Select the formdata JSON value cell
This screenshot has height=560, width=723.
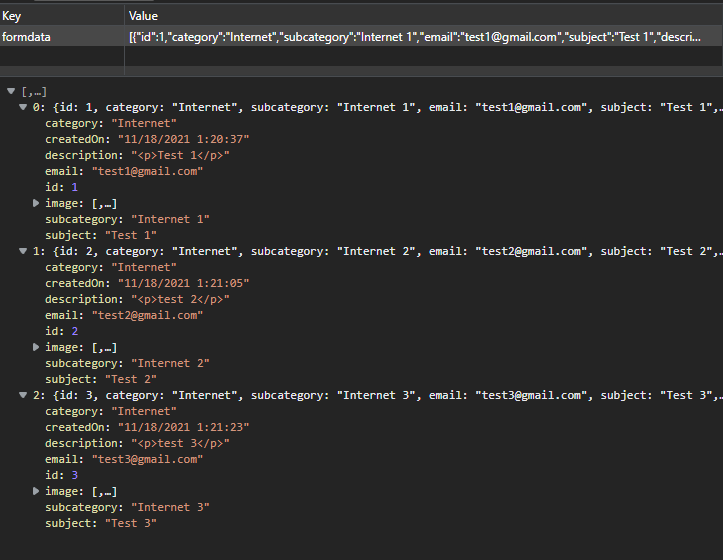tap(423, 36)
